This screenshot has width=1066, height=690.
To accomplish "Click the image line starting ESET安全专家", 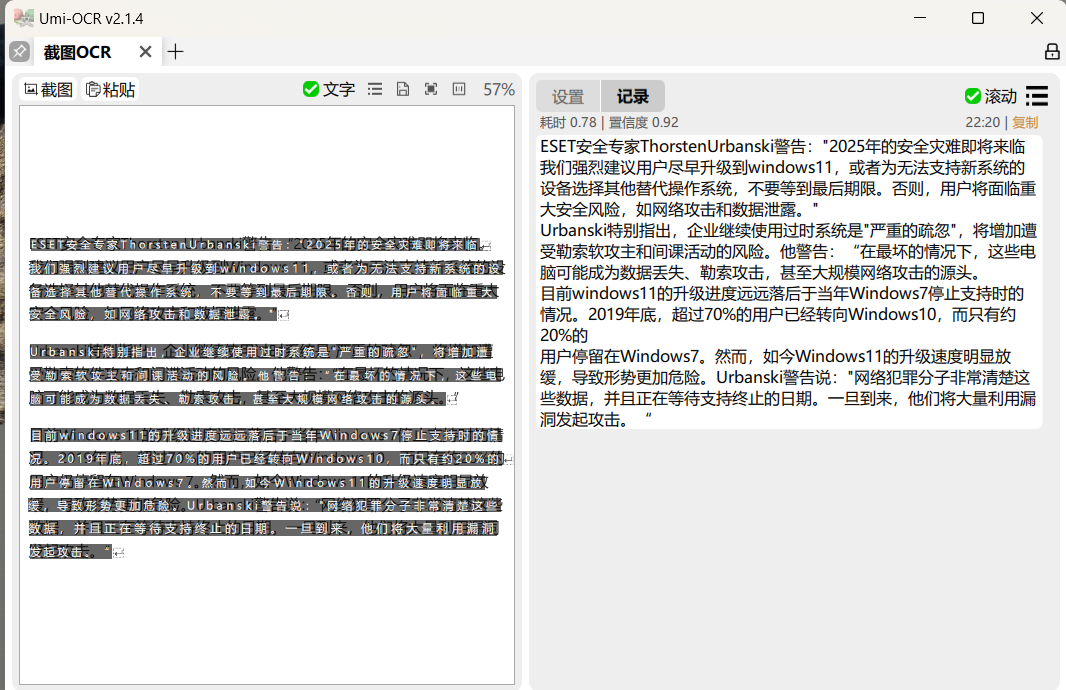I will click(x=256, y=245).
